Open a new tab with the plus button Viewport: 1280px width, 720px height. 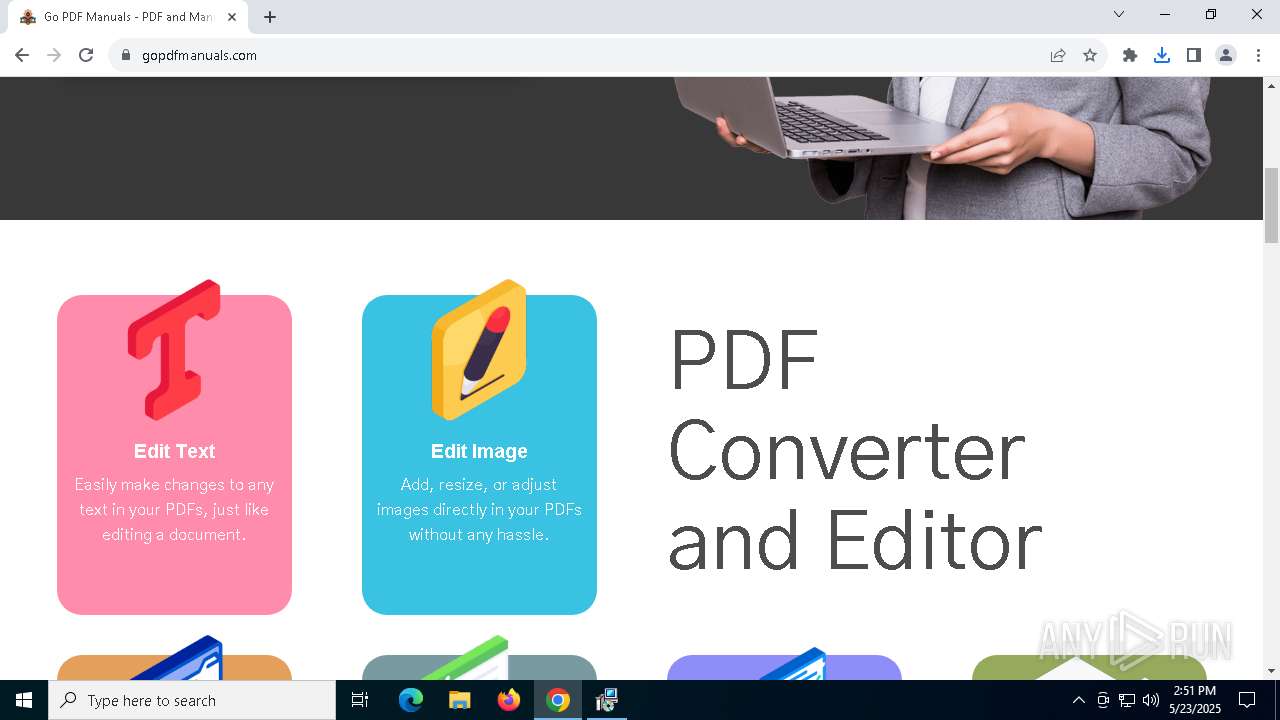click(270, 17)
